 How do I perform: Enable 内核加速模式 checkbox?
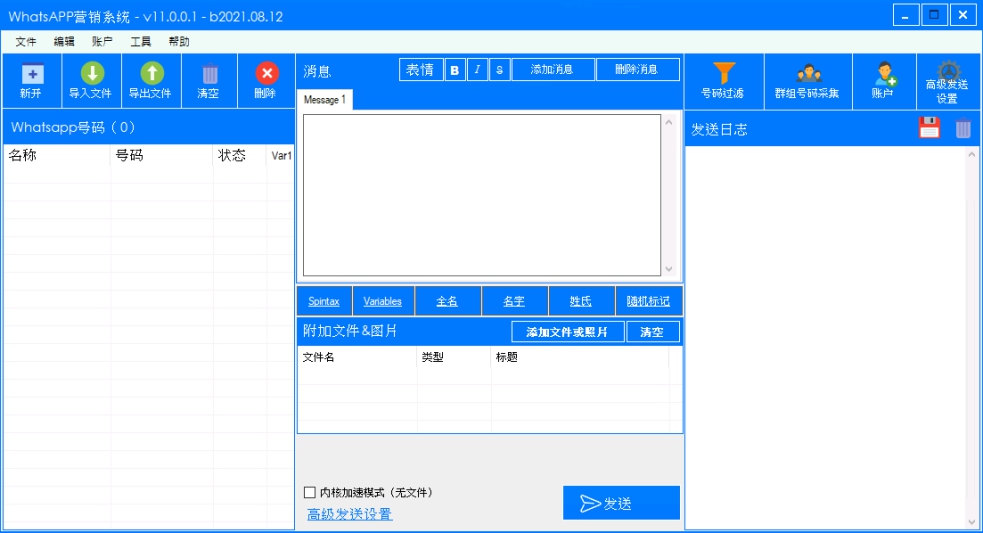click(310, 492)
